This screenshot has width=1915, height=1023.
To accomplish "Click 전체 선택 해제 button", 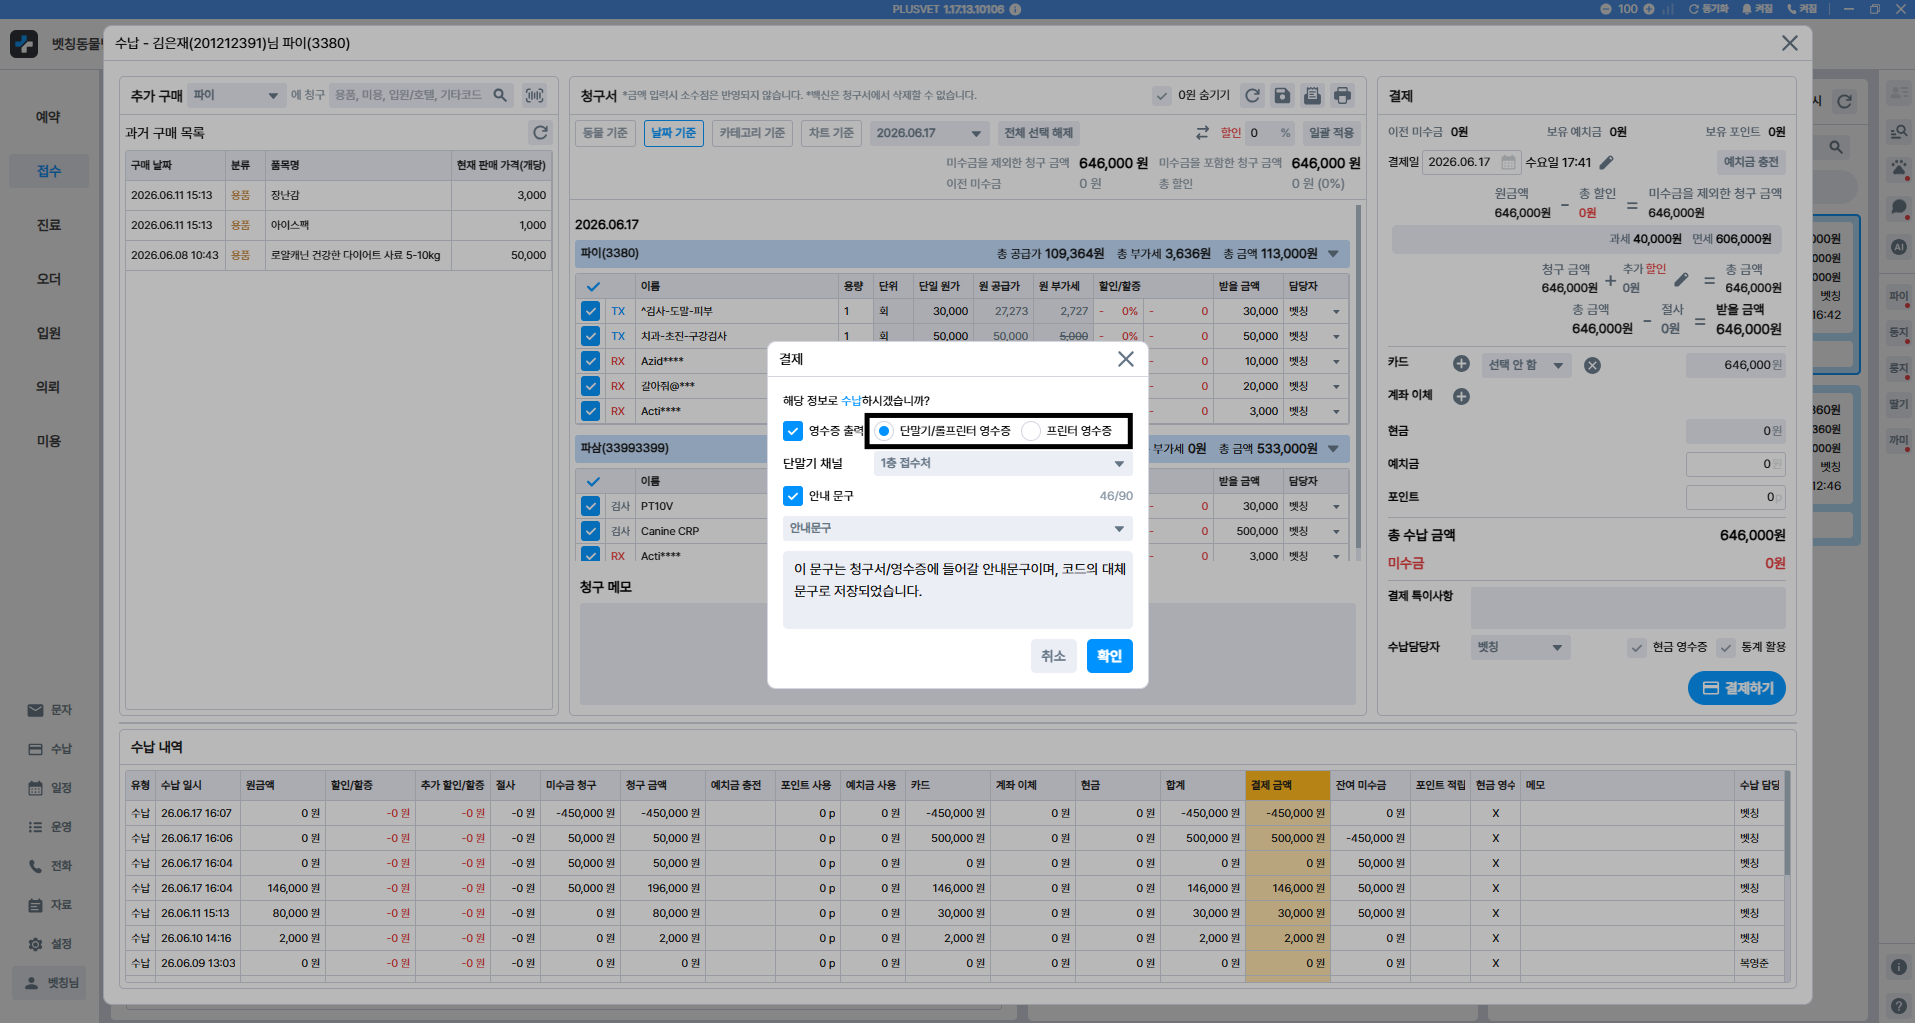I will tap(1038, 133).
